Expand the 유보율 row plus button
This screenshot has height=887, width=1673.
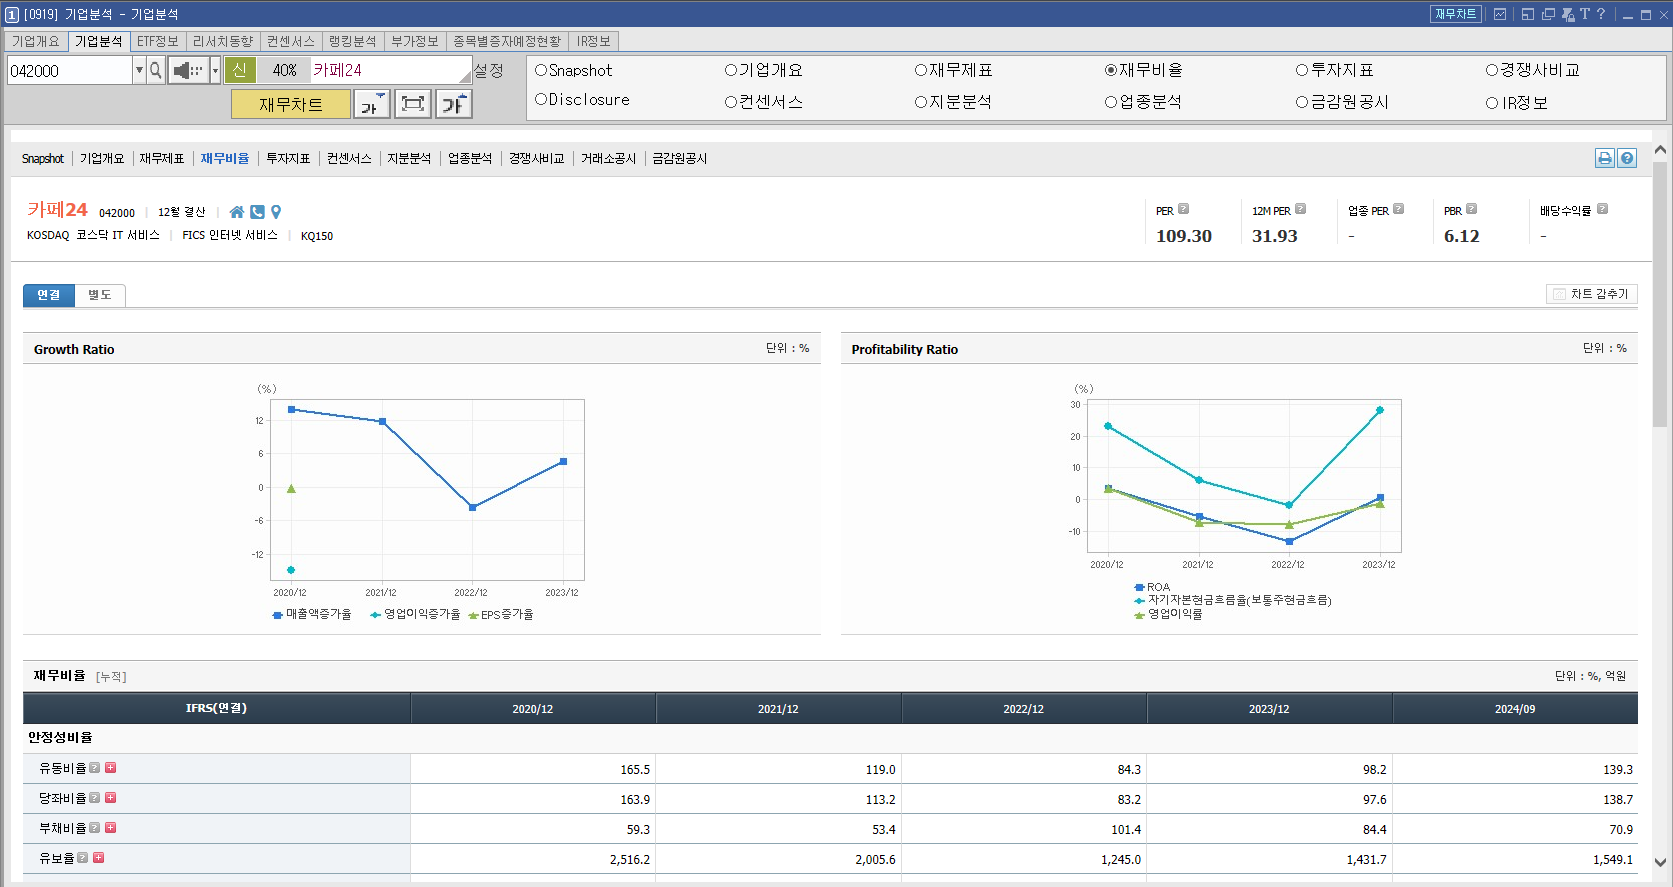[98, 858]
